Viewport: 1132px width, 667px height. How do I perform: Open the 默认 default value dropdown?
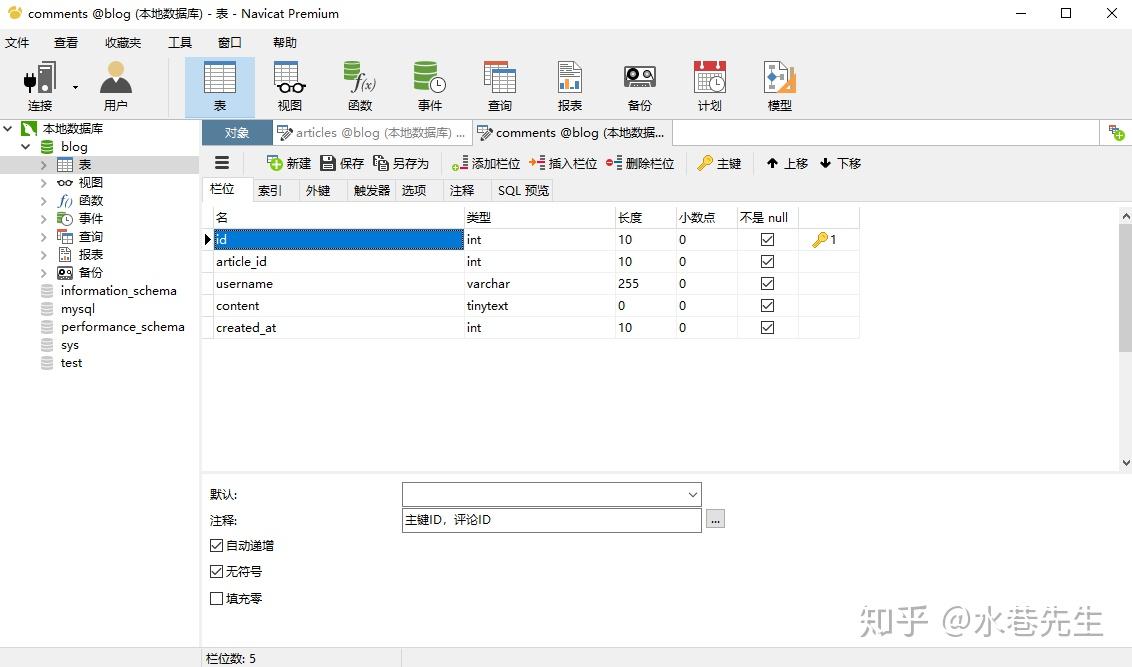pyautogui.click(x=692, y=494)
